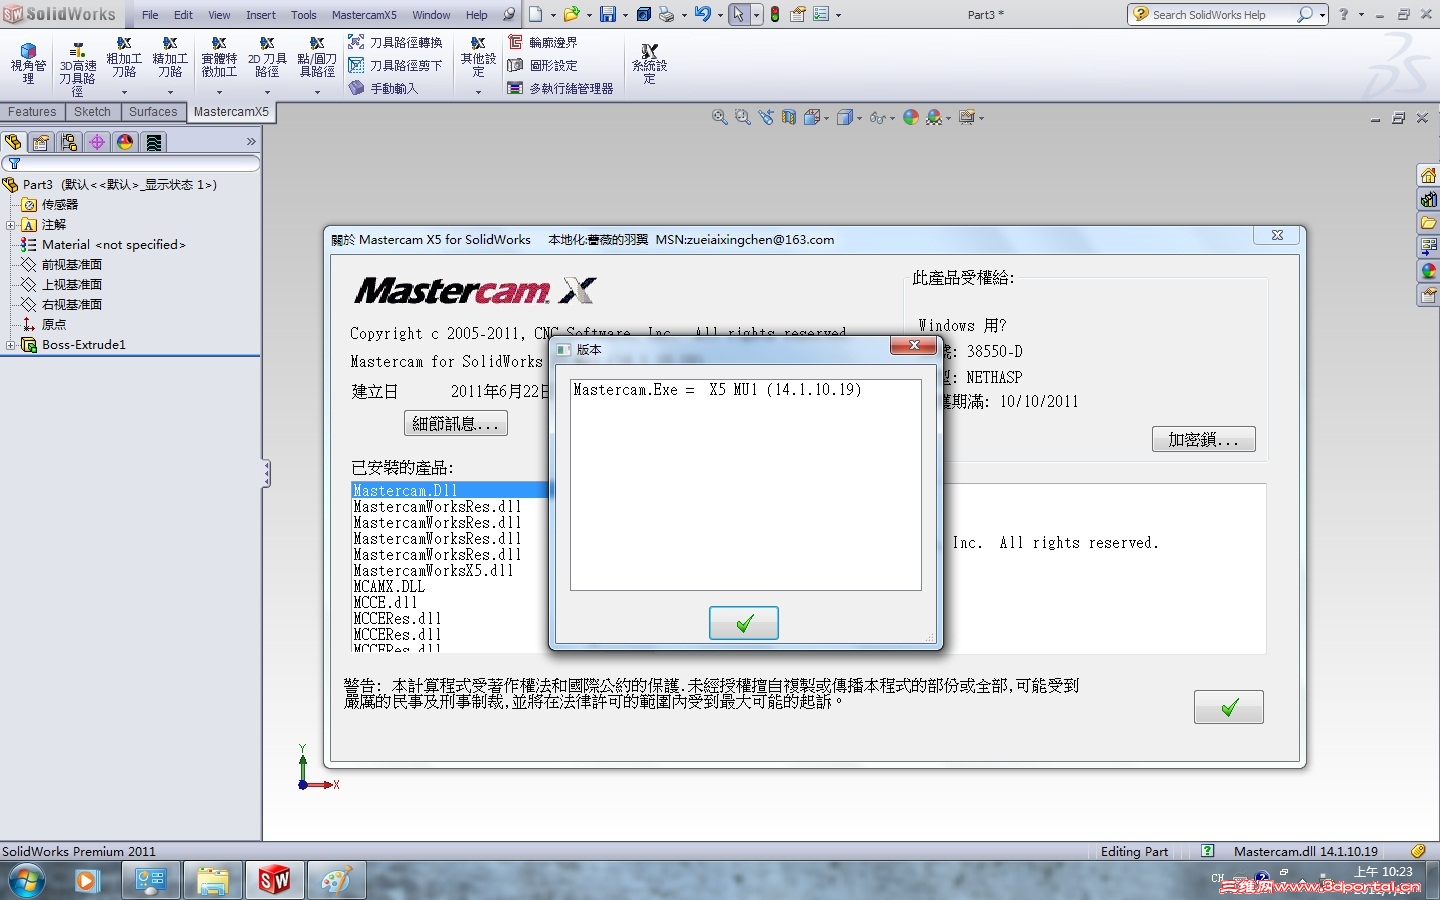Open the MastercamX5 menu

point(364,15)
